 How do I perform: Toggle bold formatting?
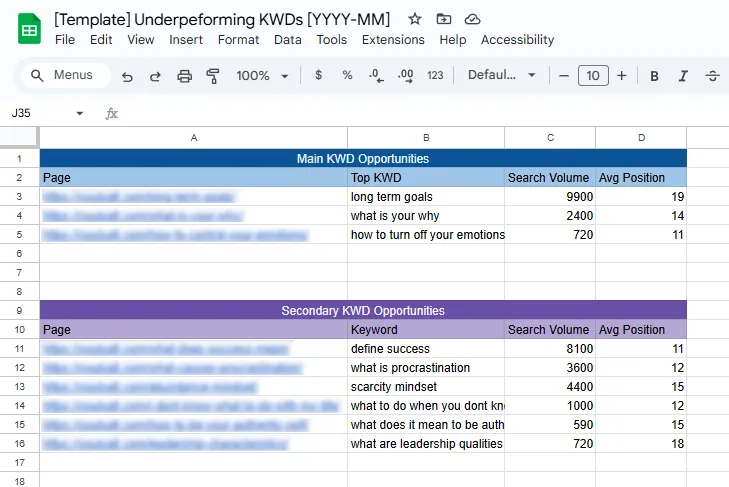[x=654, y=76]
